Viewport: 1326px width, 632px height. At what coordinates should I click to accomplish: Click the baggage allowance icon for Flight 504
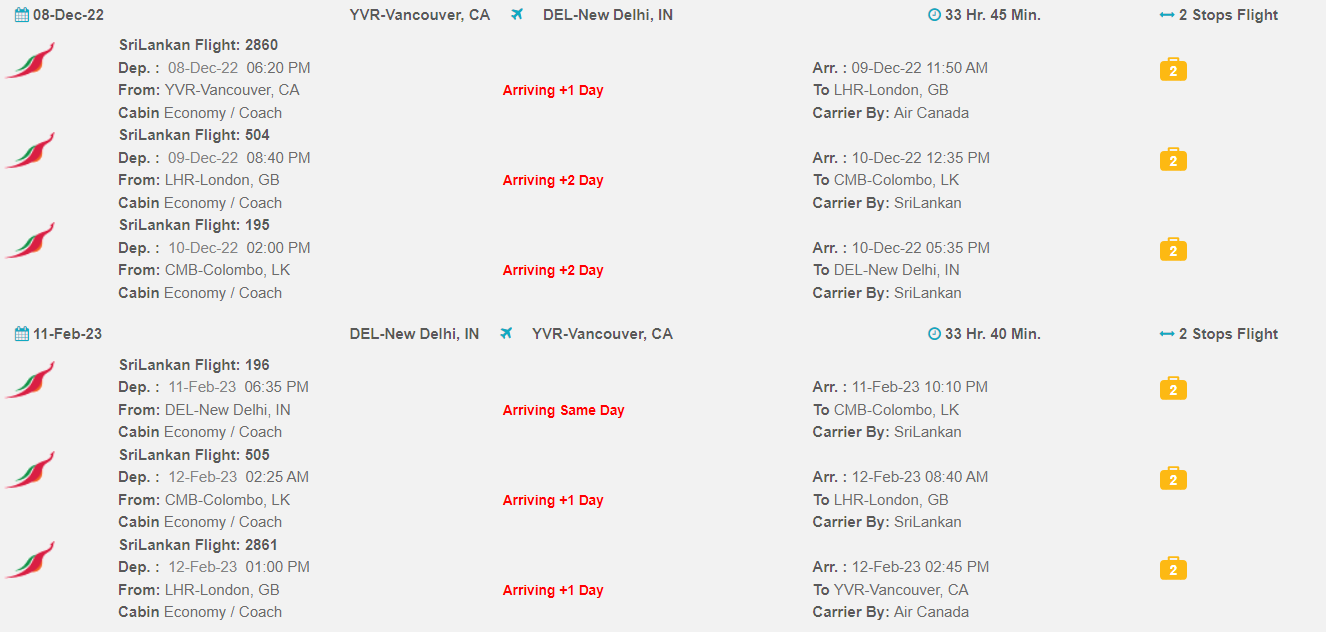1173,160
